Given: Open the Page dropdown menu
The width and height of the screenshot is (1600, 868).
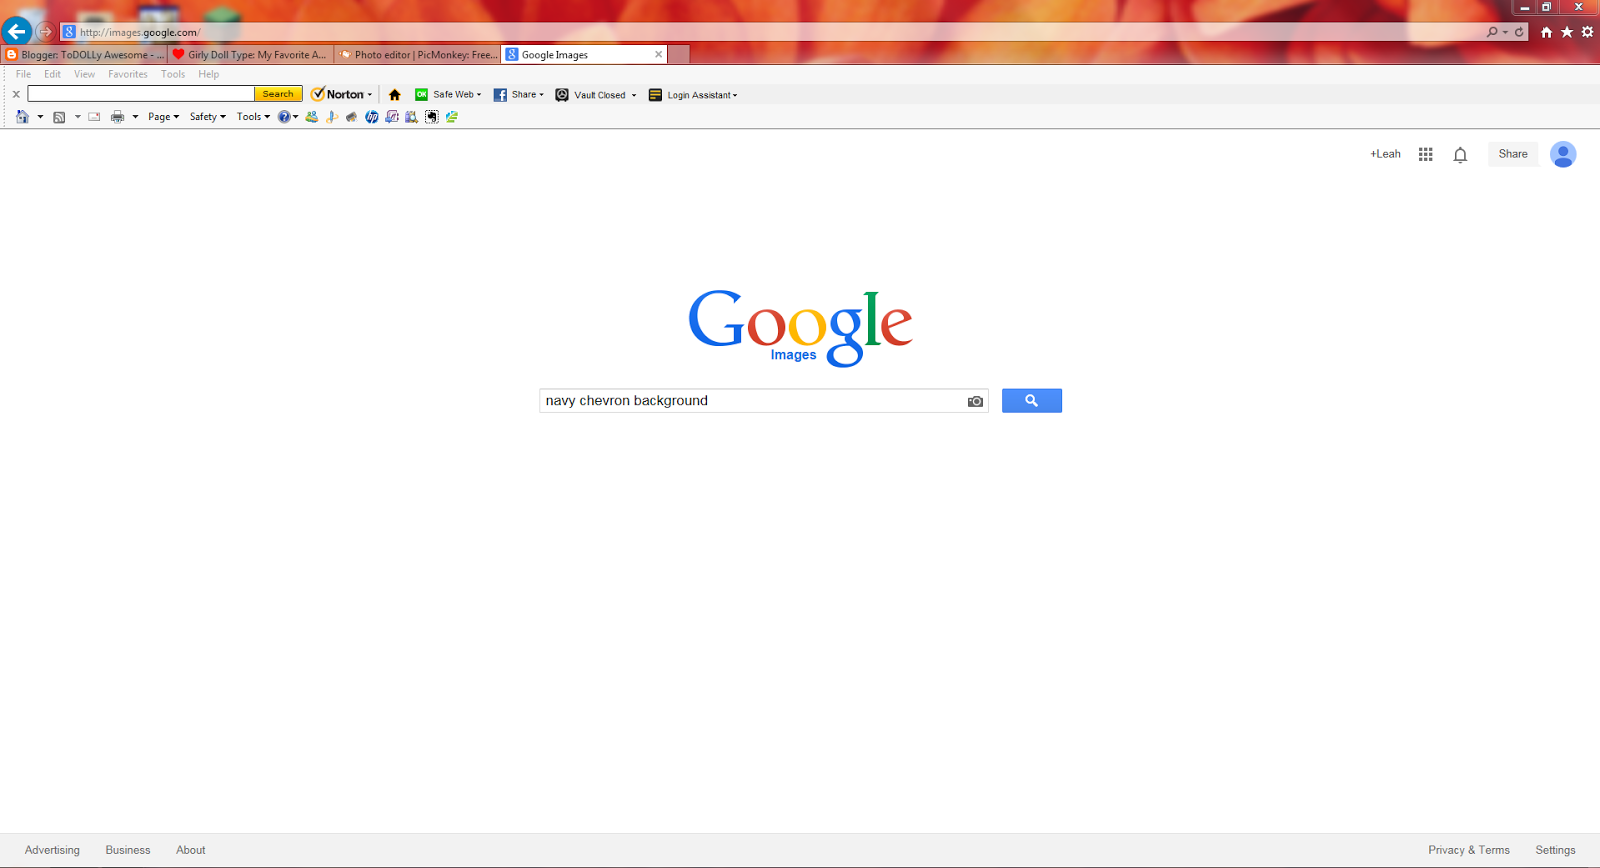Looking at the screenshot, I should [163, 117].
